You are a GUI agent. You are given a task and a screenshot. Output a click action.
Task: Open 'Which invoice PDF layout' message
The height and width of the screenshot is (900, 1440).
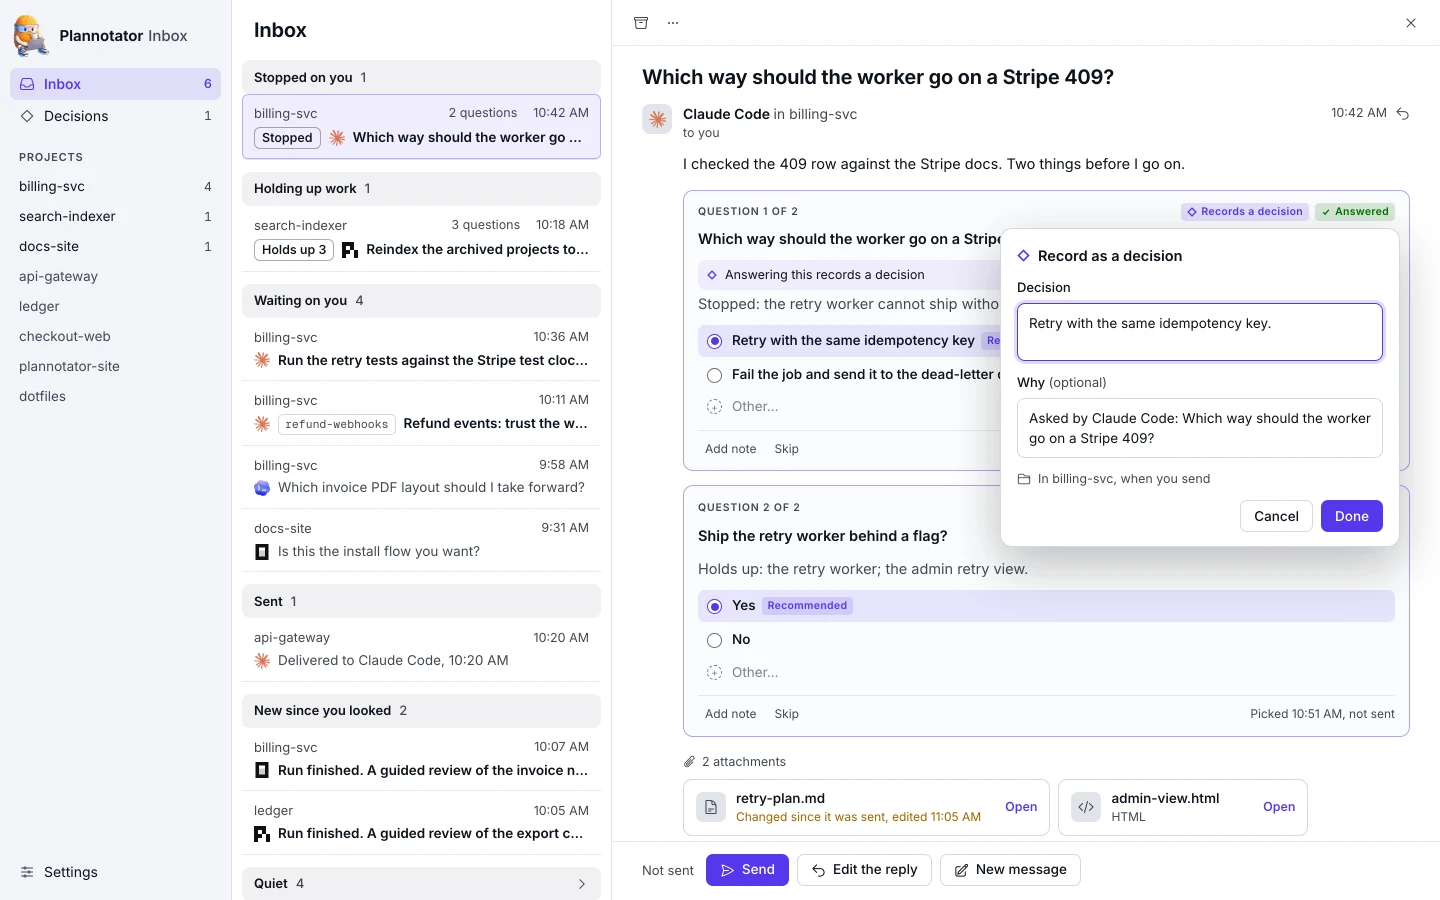coord(421,477)
